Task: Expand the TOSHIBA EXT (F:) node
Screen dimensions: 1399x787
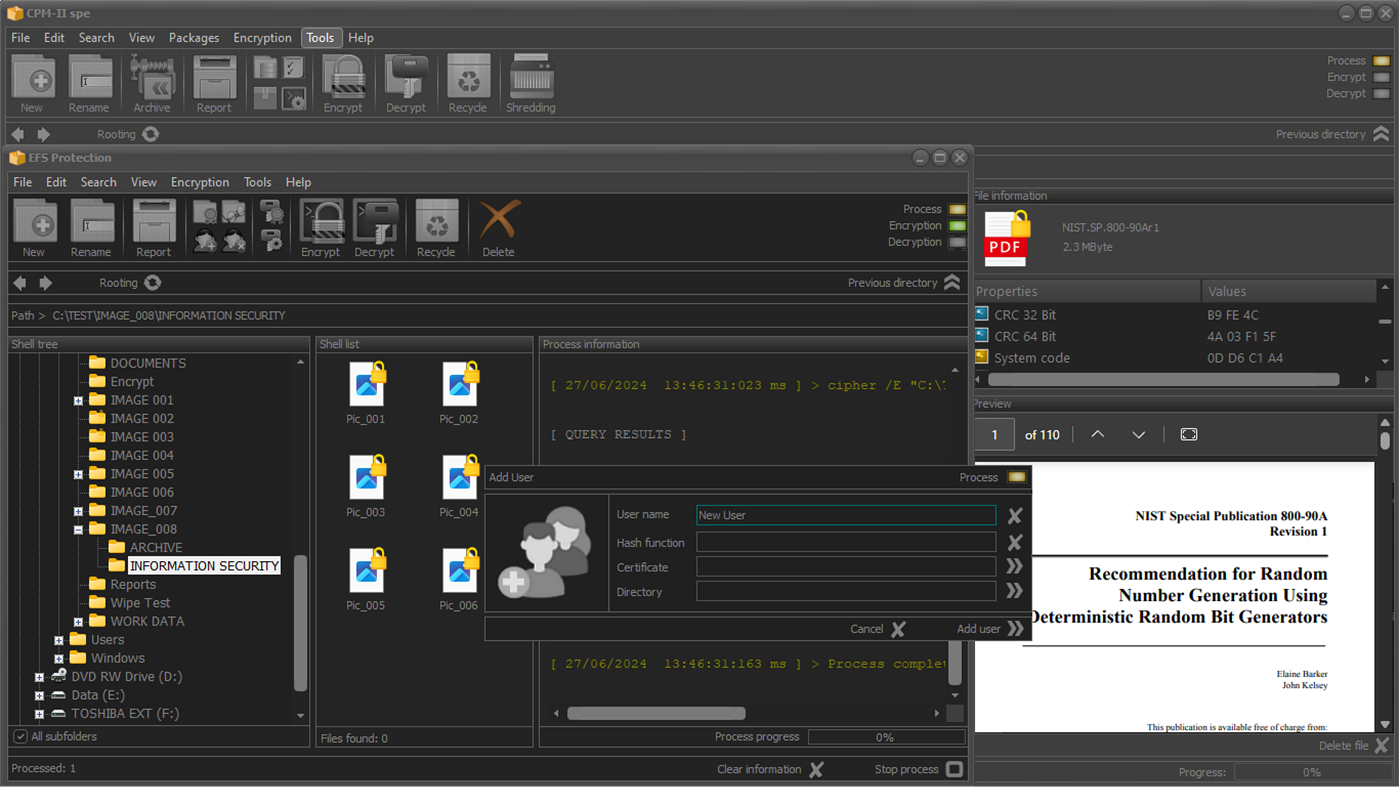Action: click(39, 714)
